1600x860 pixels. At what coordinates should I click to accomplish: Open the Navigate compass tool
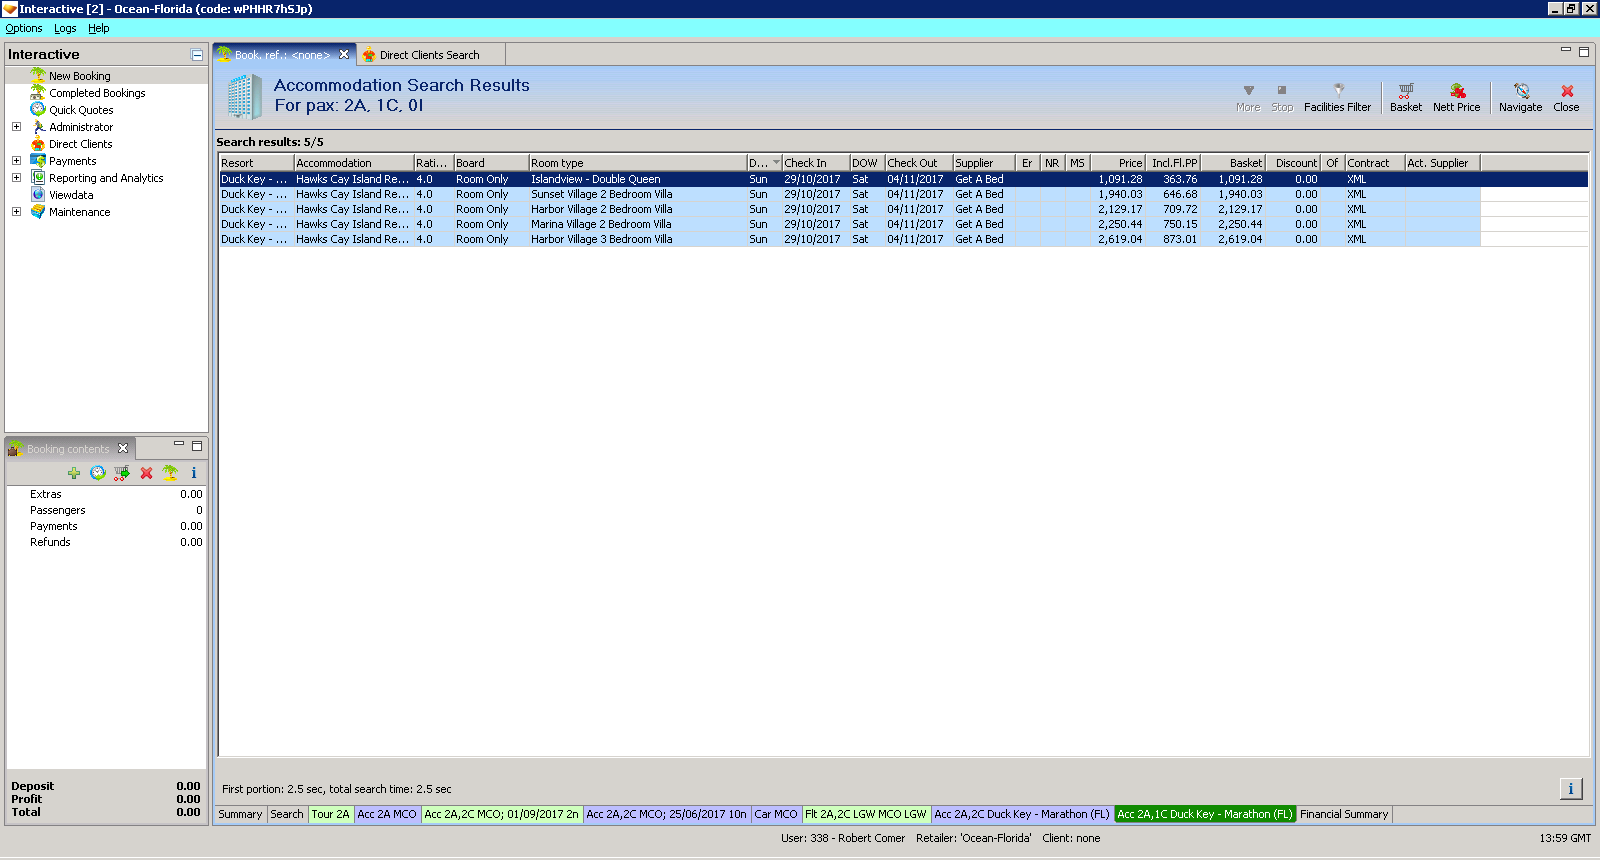(x=1520, y=97)
